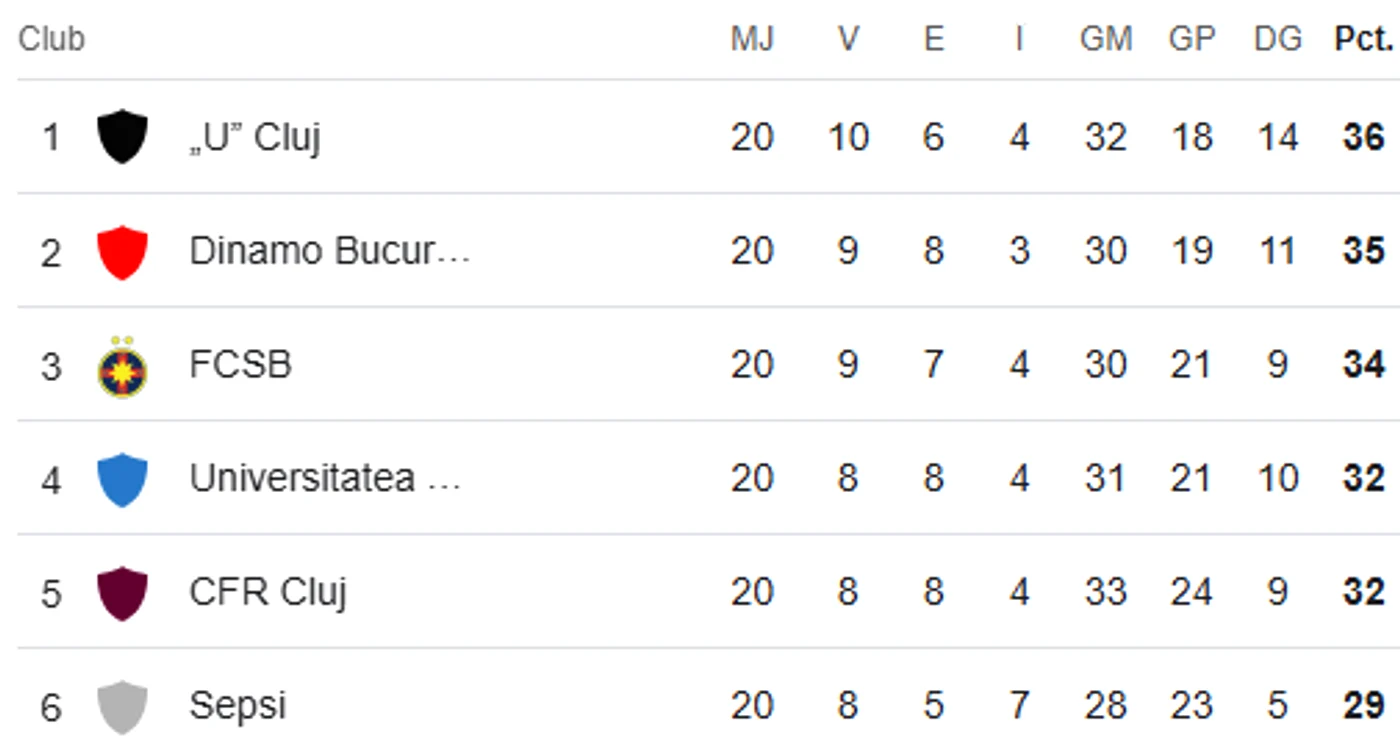
Task: Select the Sepsi team name
Action: (237, 706)
